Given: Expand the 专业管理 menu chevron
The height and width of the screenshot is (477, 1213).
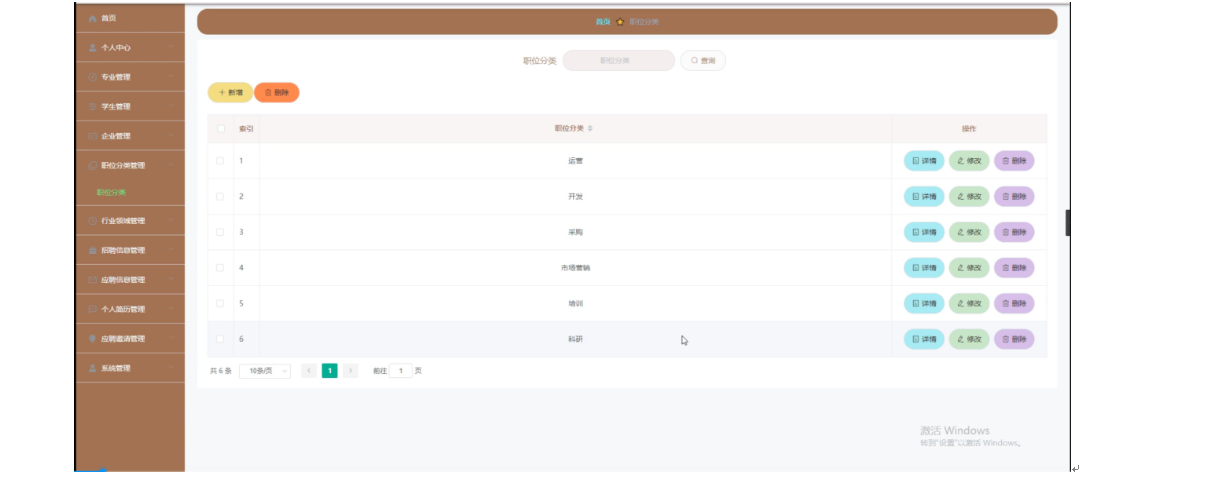Looking at the screenshot, I should pos(172,77).
